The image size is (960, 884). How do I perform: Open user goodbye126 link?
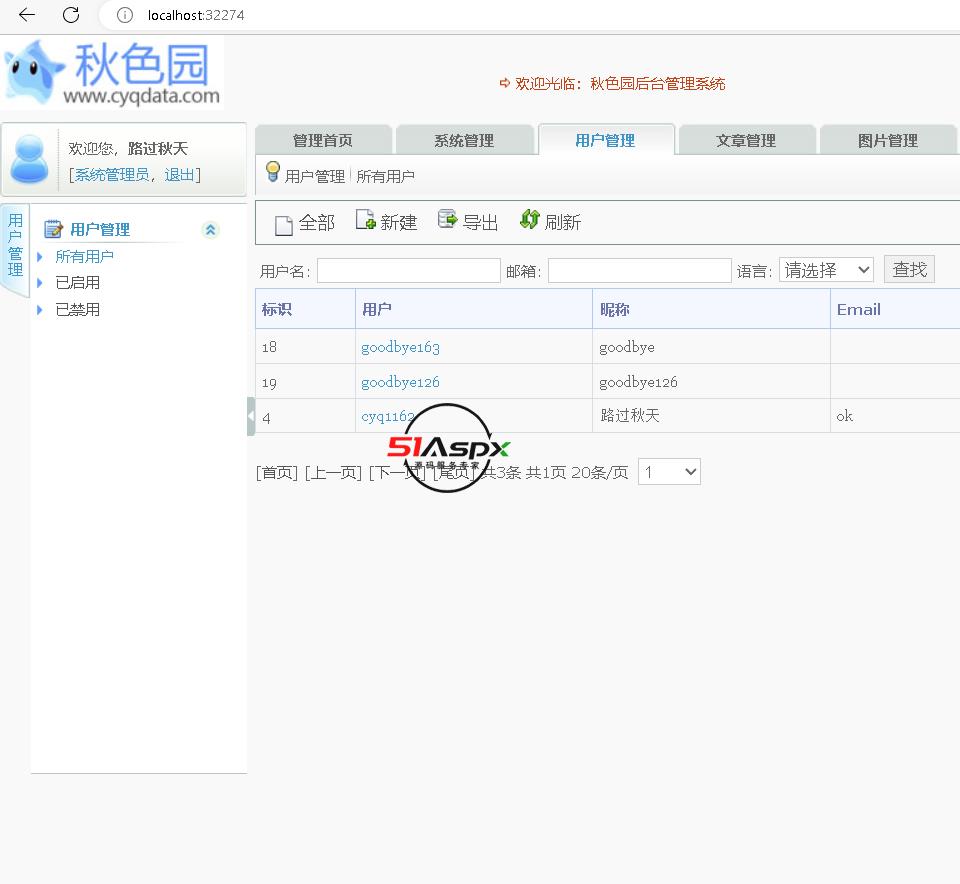[x=400, y=382]
